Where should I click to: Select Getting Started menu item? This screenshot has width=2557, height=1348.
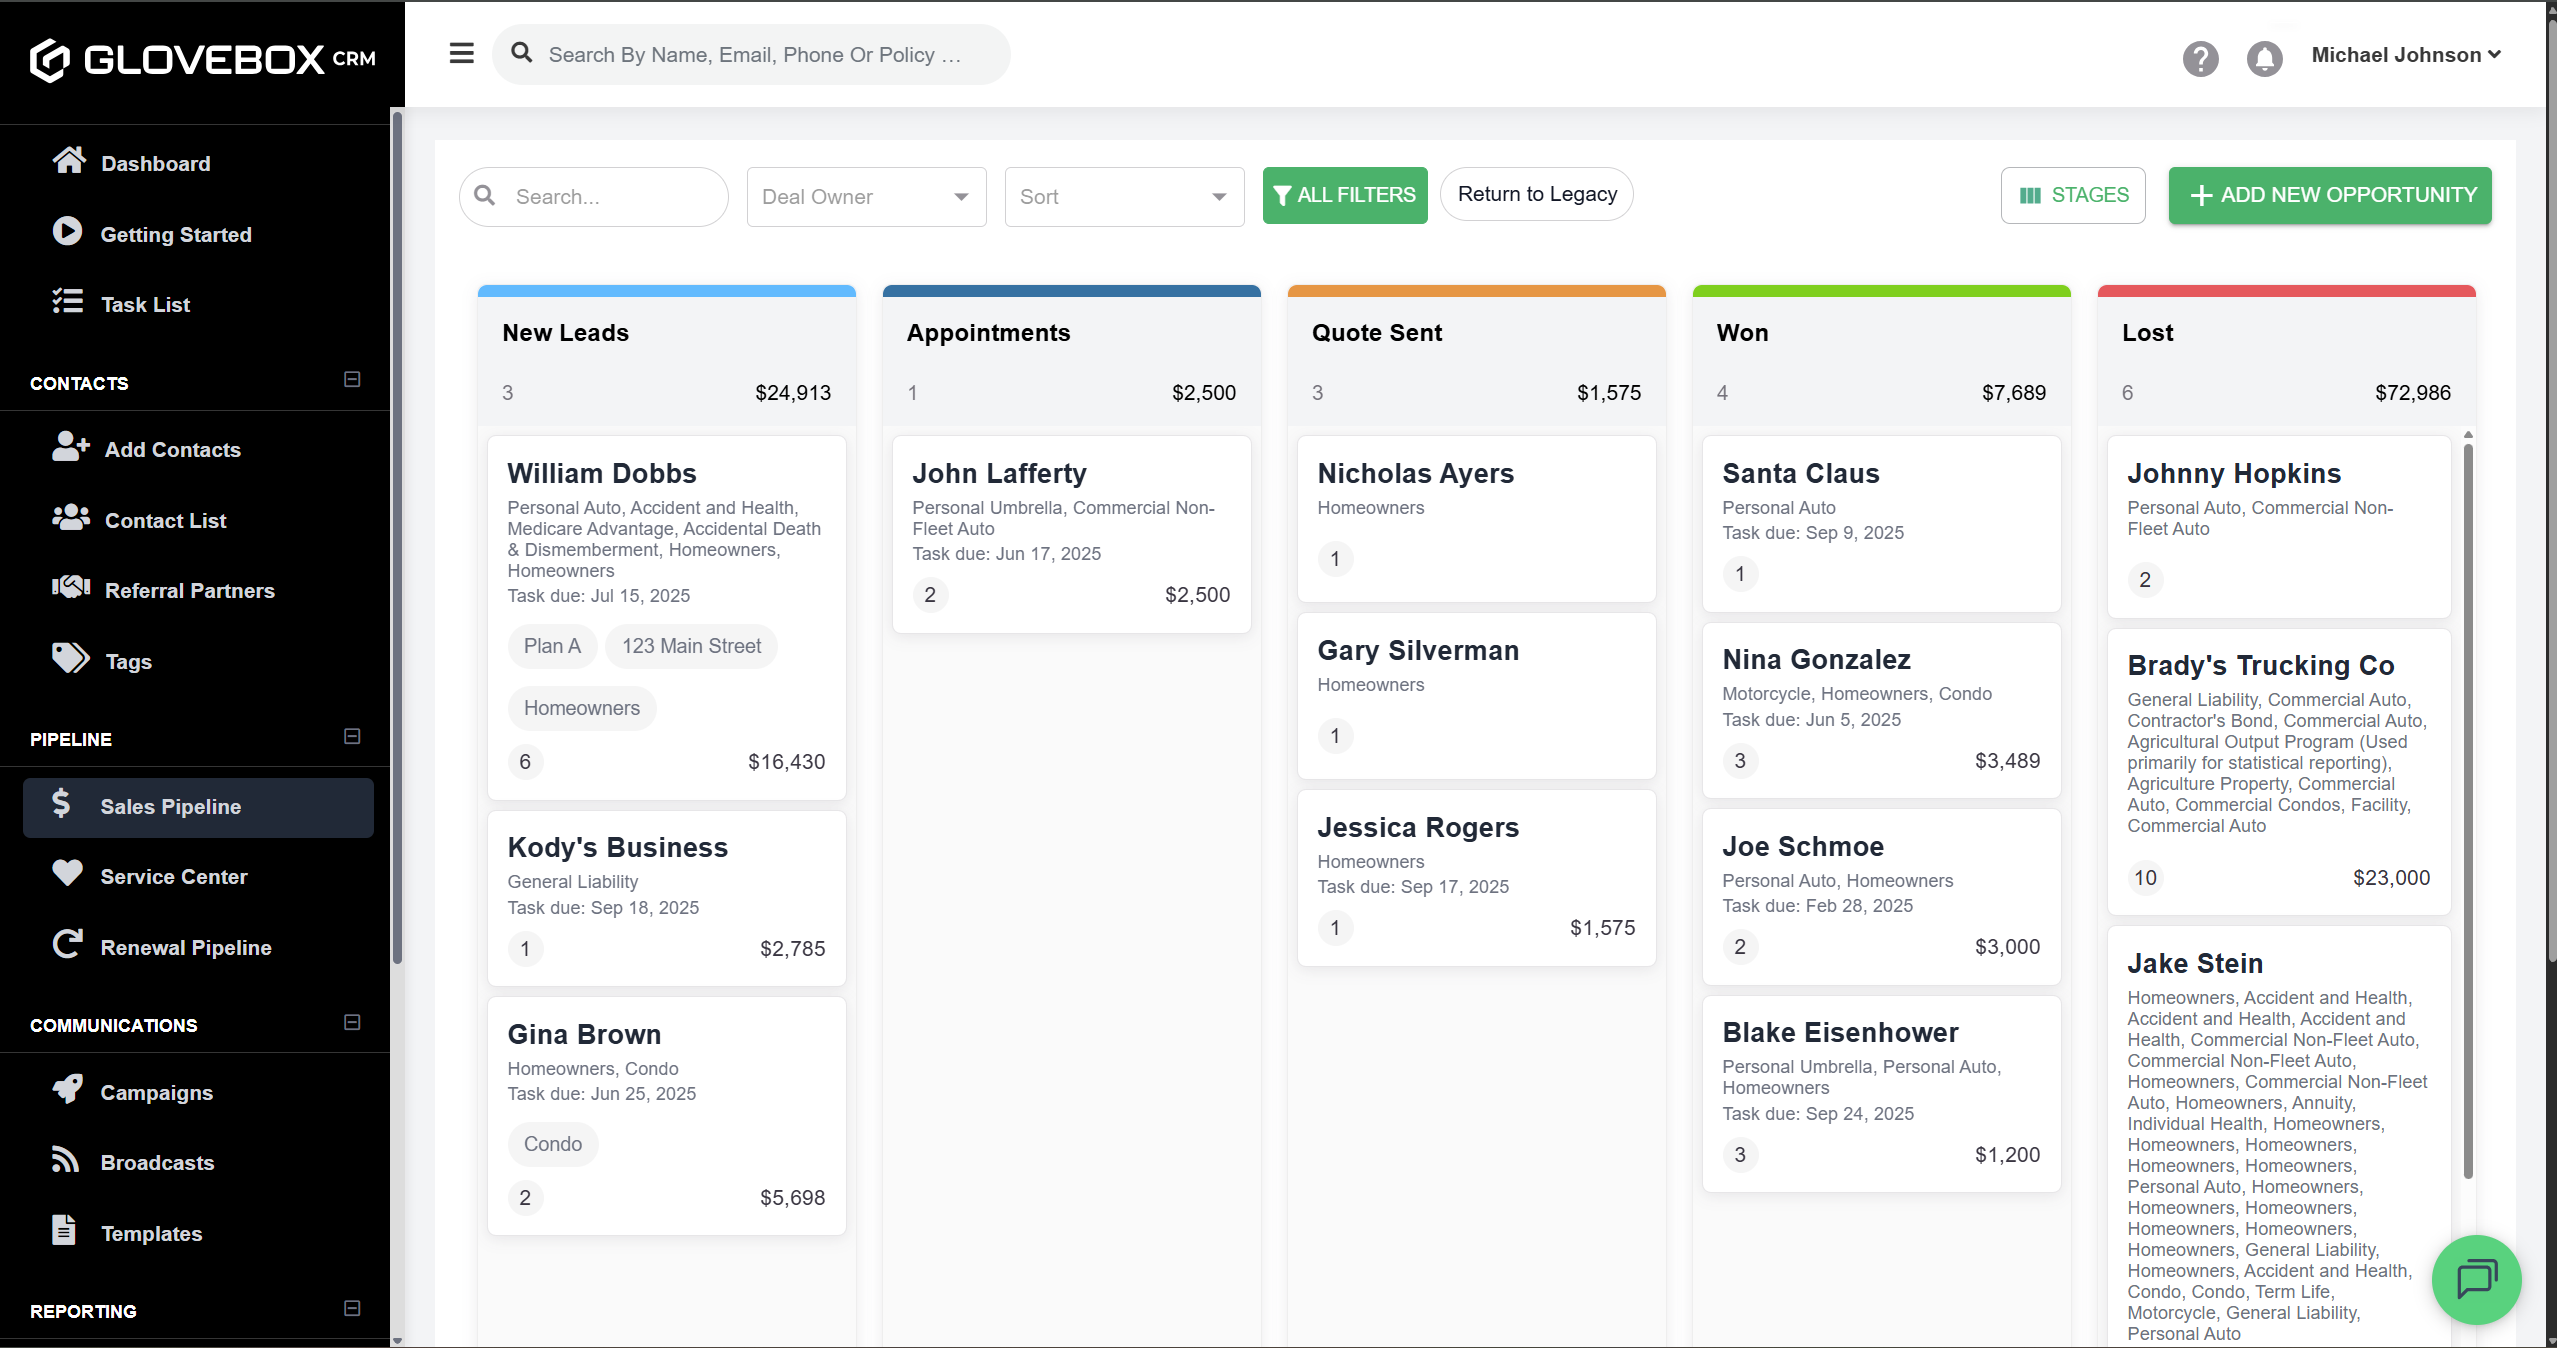198,235
